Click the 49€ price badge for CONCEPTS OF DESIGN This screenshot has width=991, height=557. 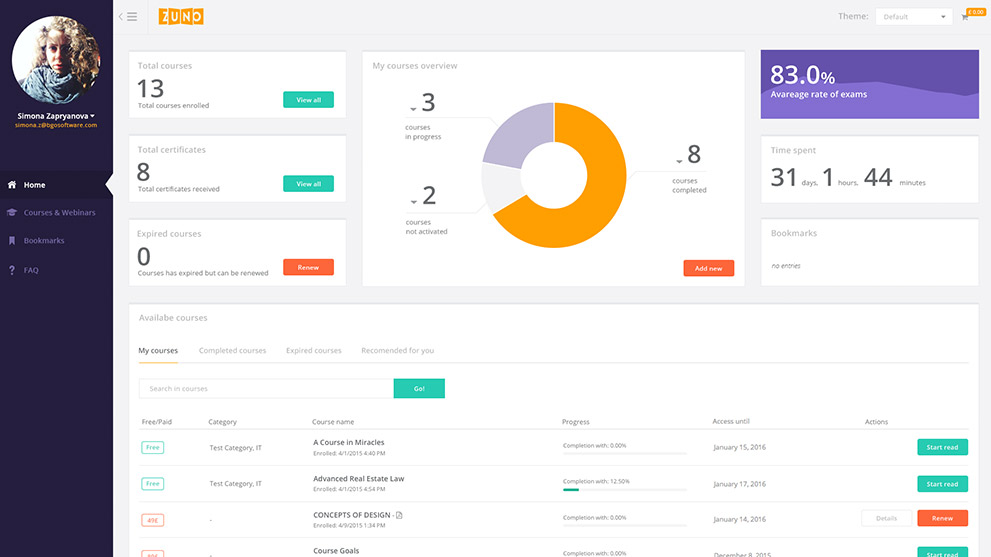coord(152,520)
